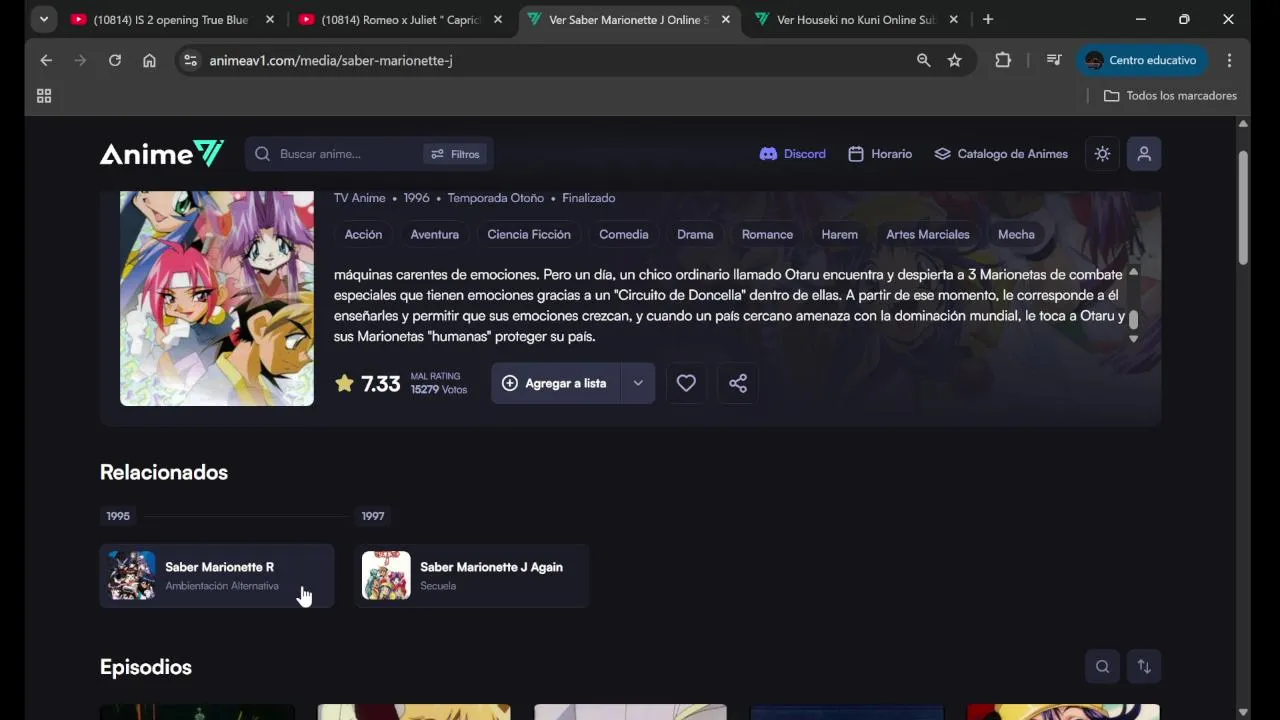Open Todos los marcadores folder

click(1170, 96)
